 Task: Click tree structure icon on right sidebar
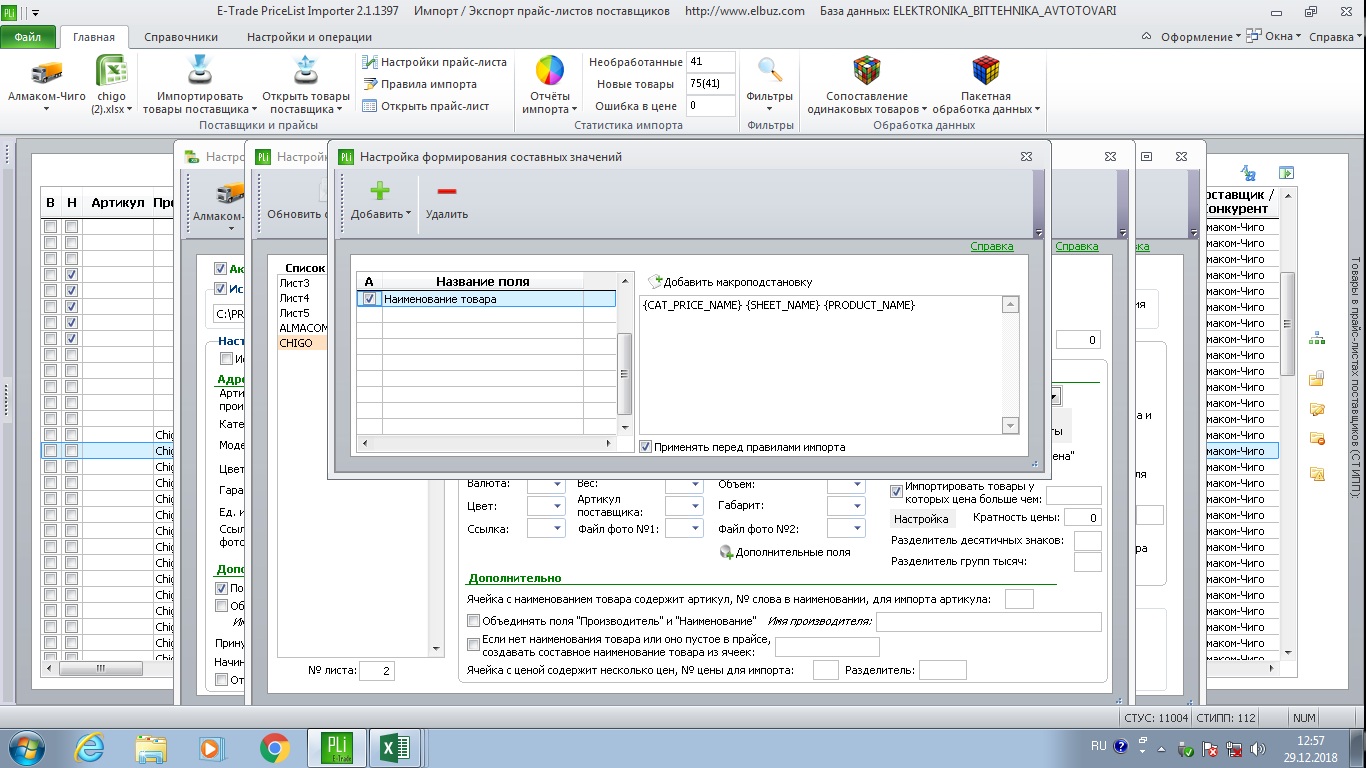pyautogui.click(x=1316, y=339)
